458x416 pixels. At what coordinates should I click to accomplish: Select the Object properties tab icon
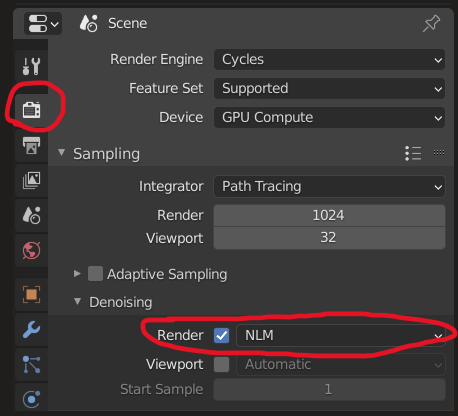tap(31, 294)
